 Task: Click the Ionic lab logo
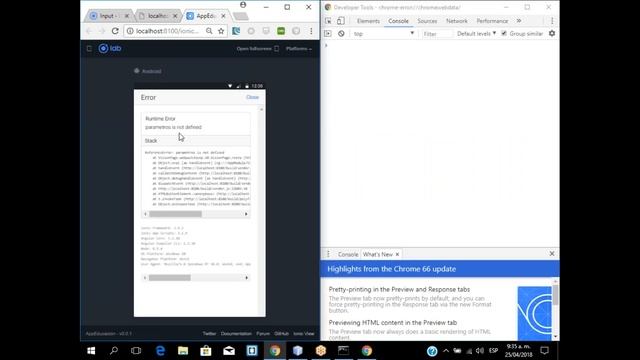[110, 48]
